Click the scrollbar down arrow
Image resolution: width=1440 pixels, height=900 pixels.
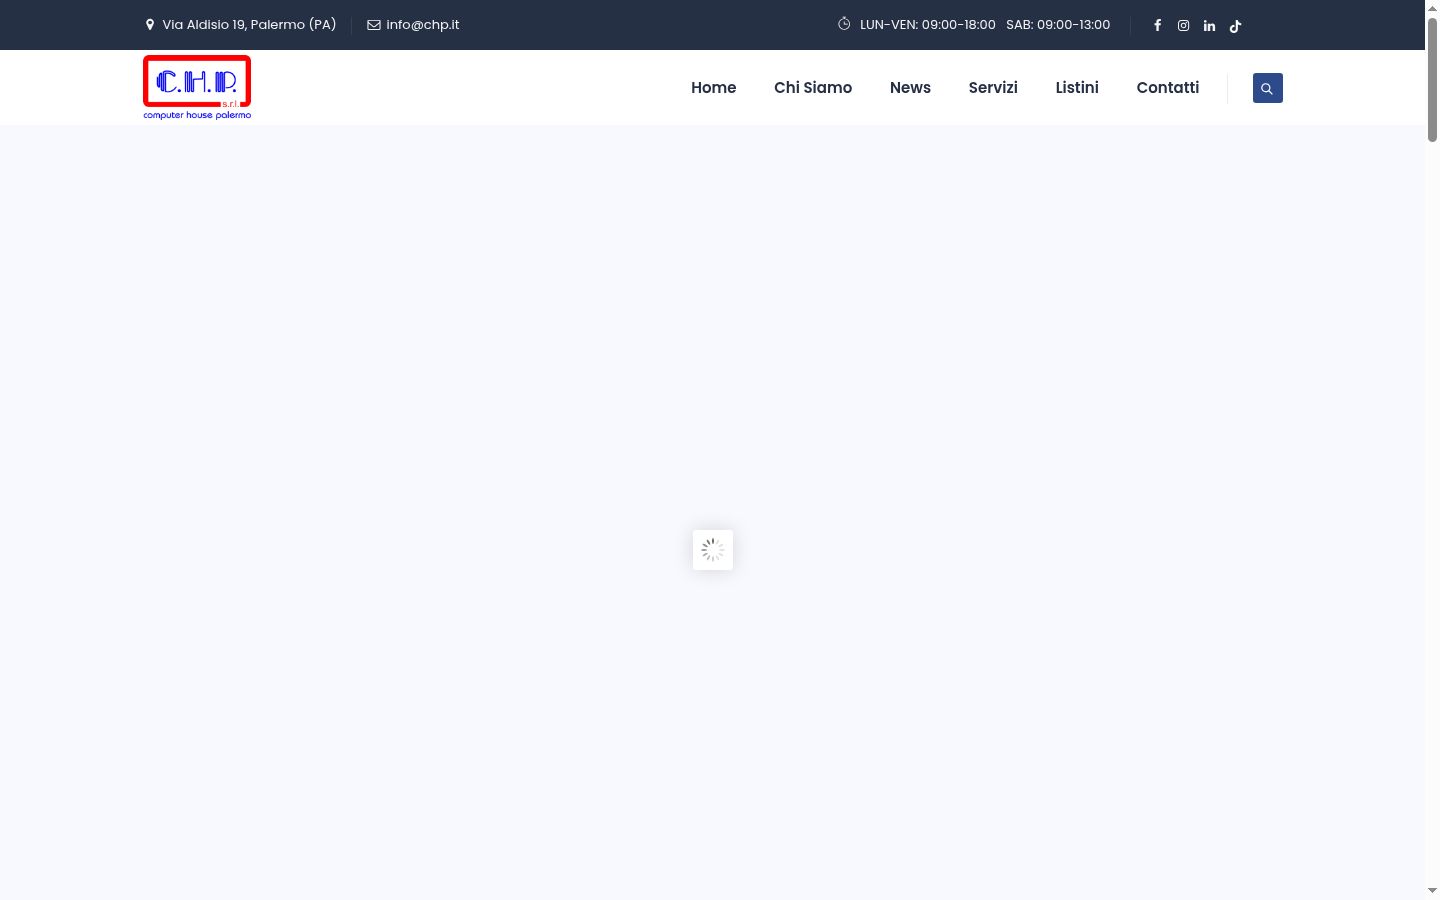pyautogui.click(x=1432, y=891)
